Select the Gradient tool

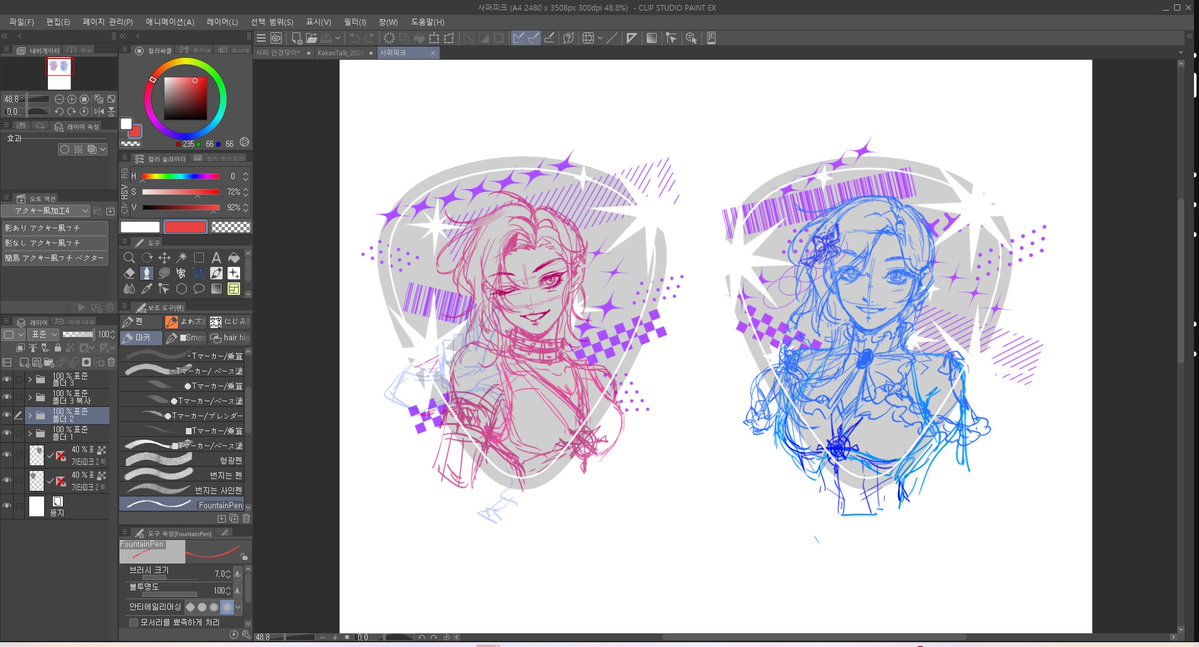216,289
